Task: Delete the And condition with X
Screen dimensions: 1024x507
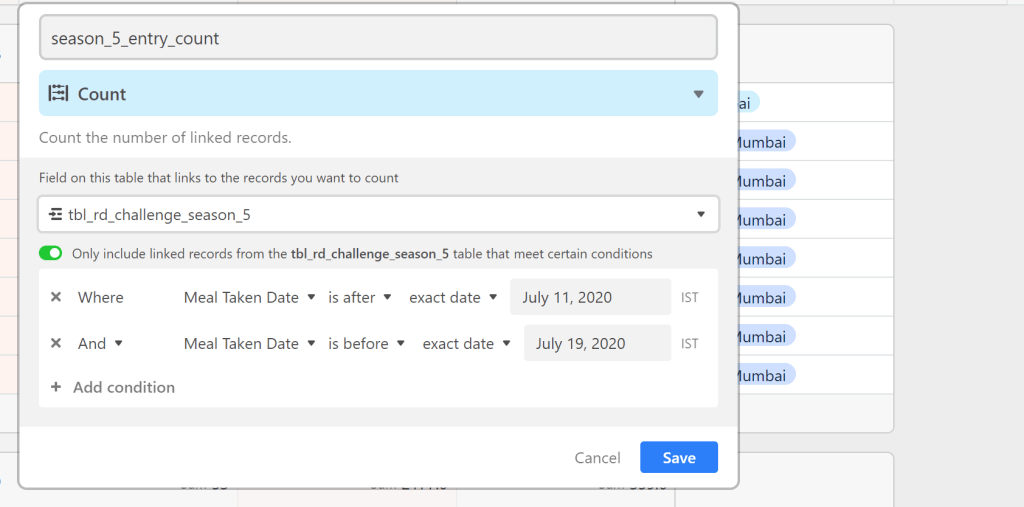Action: [x=56, y=343]
